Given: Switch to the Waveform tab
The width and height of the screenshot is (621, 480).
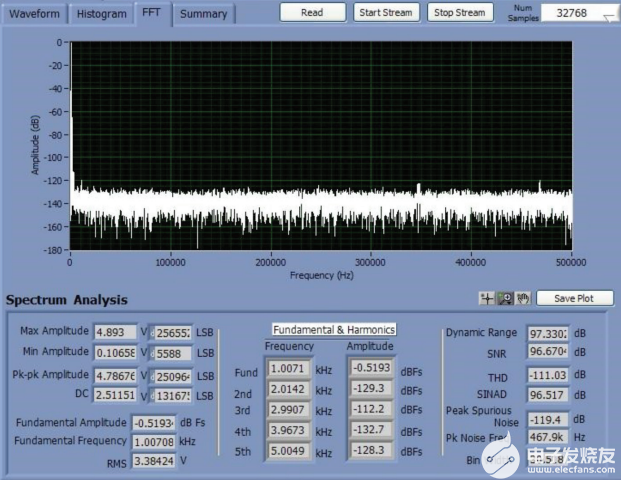Looking at the screenshot, I should point(35,14).
